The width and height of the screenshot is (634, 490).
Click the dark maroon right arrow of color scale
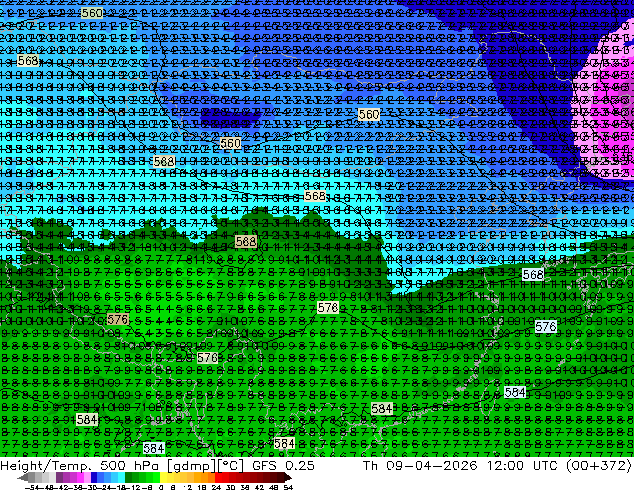tap(287, 478)
